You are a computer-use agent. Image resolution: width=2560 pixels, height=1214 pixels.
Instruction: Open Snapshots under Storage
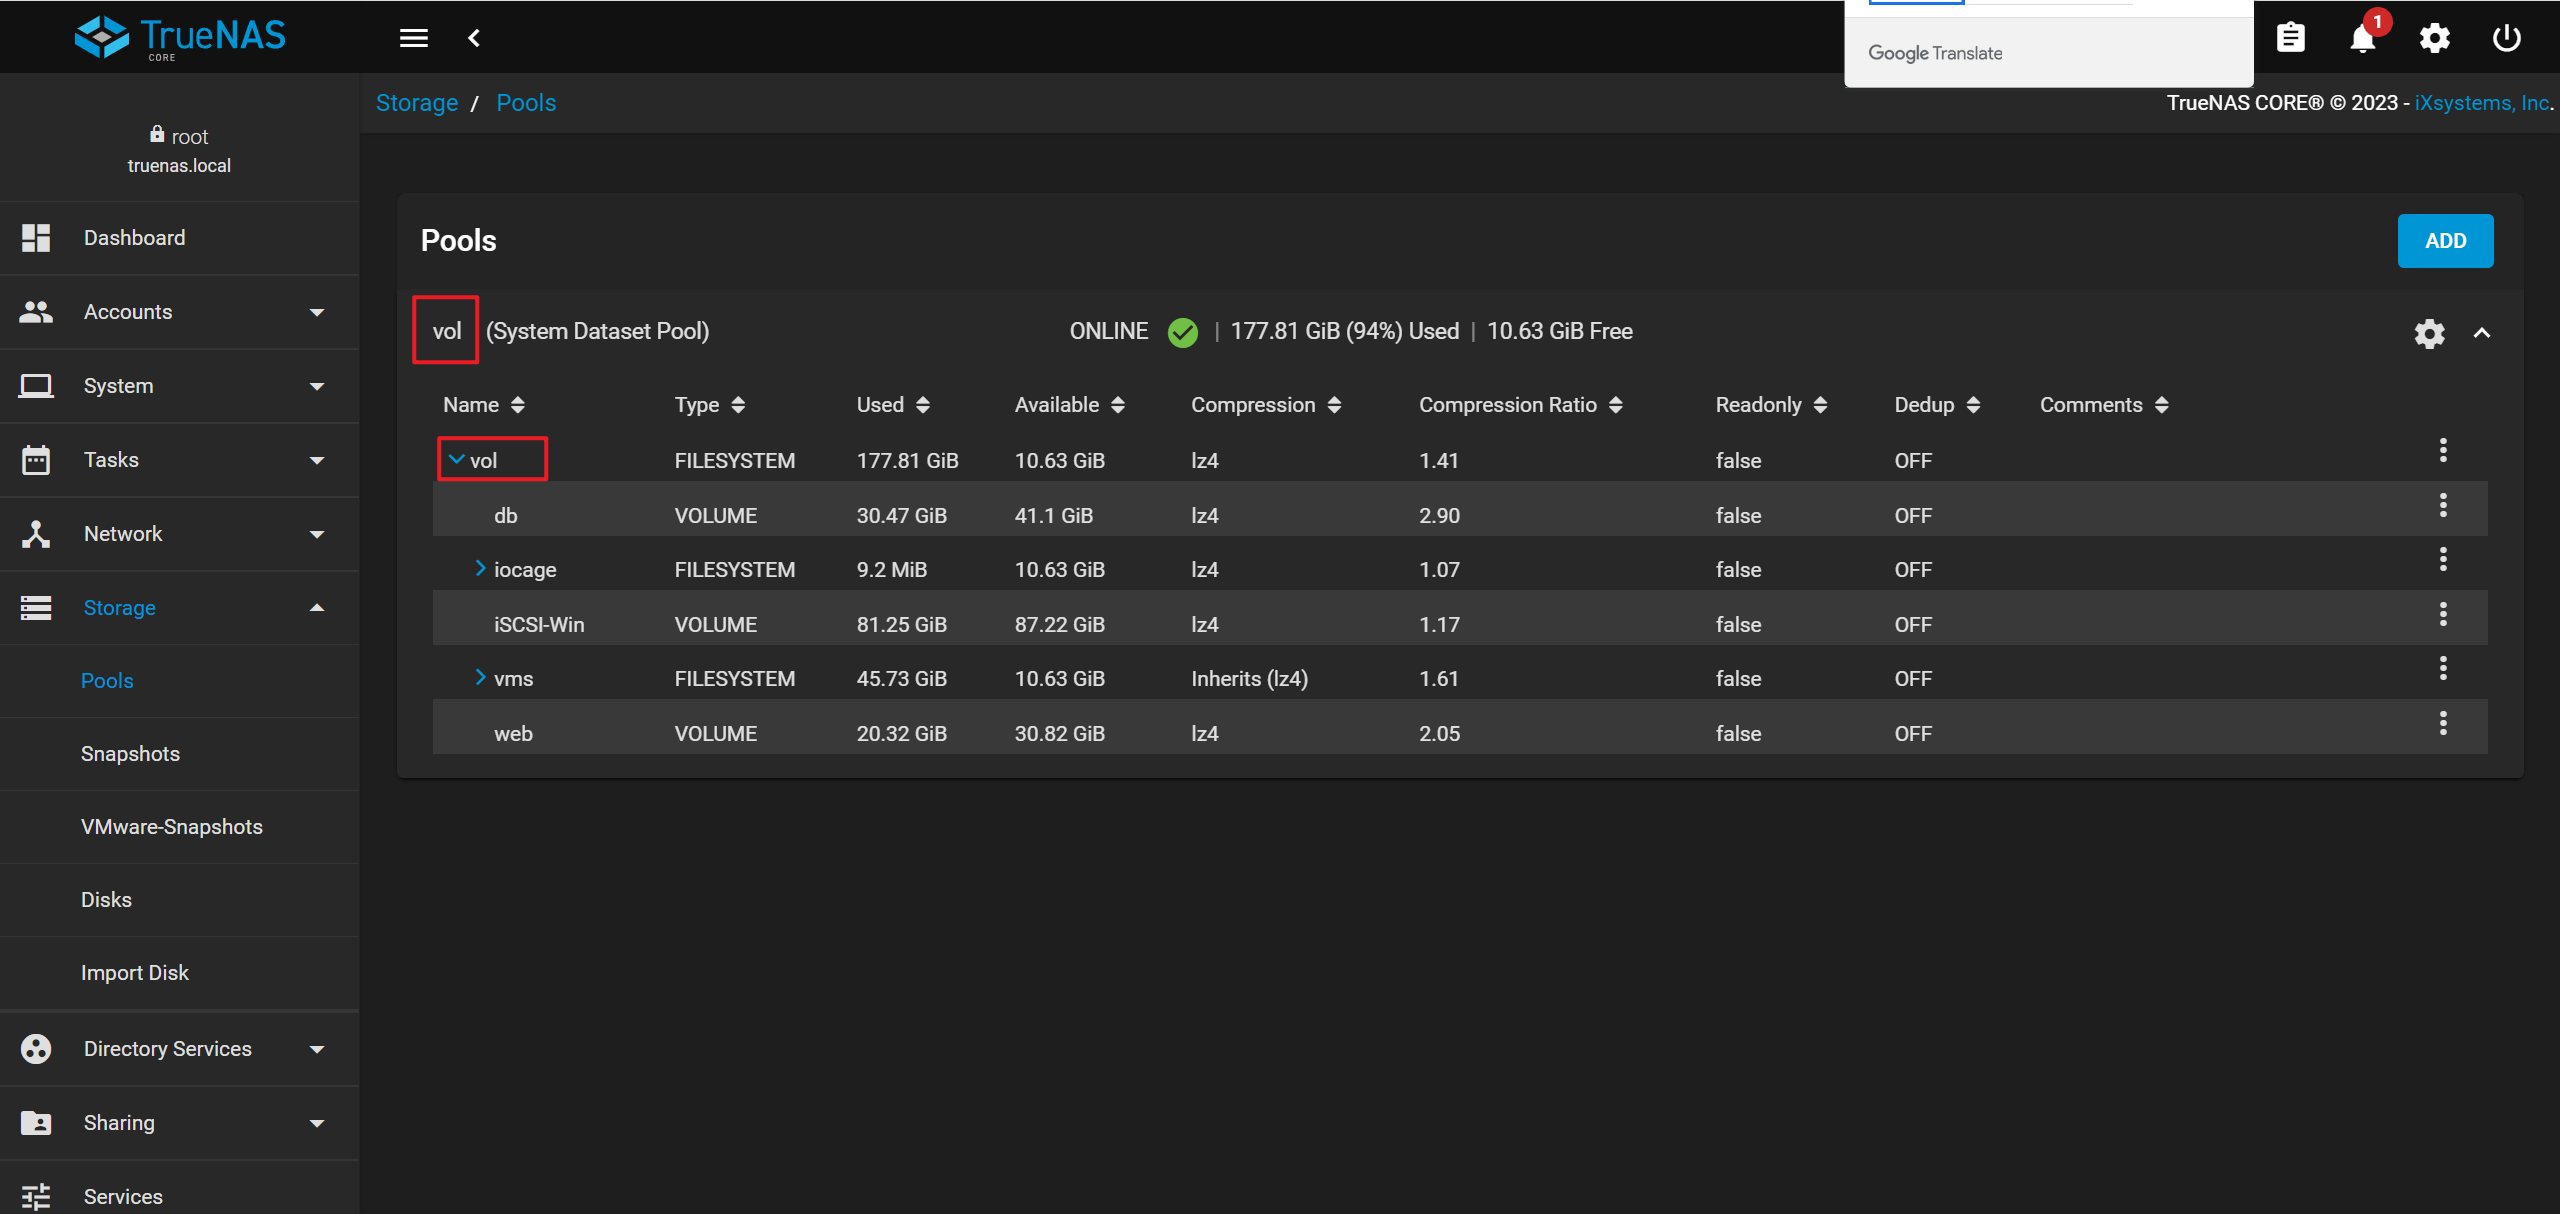click(130, 754)
